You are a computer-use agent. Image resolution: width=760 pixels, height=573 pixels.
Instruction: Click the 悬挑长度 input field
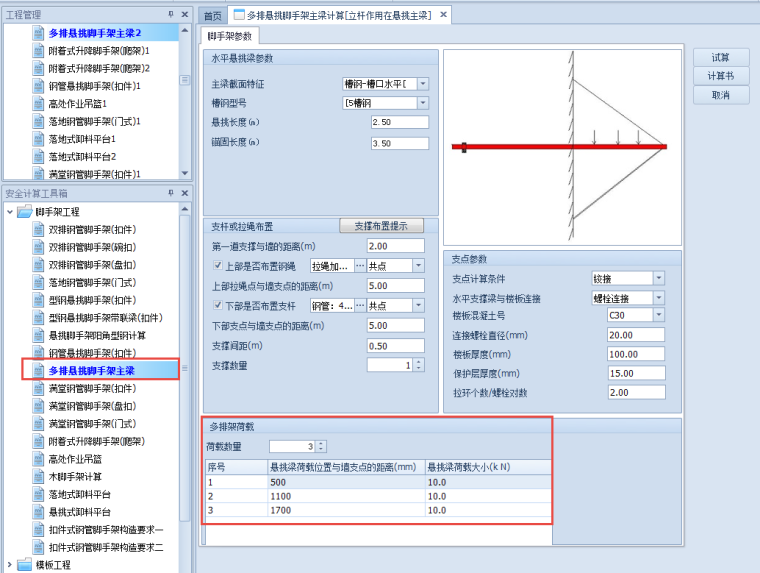(384, 122)
